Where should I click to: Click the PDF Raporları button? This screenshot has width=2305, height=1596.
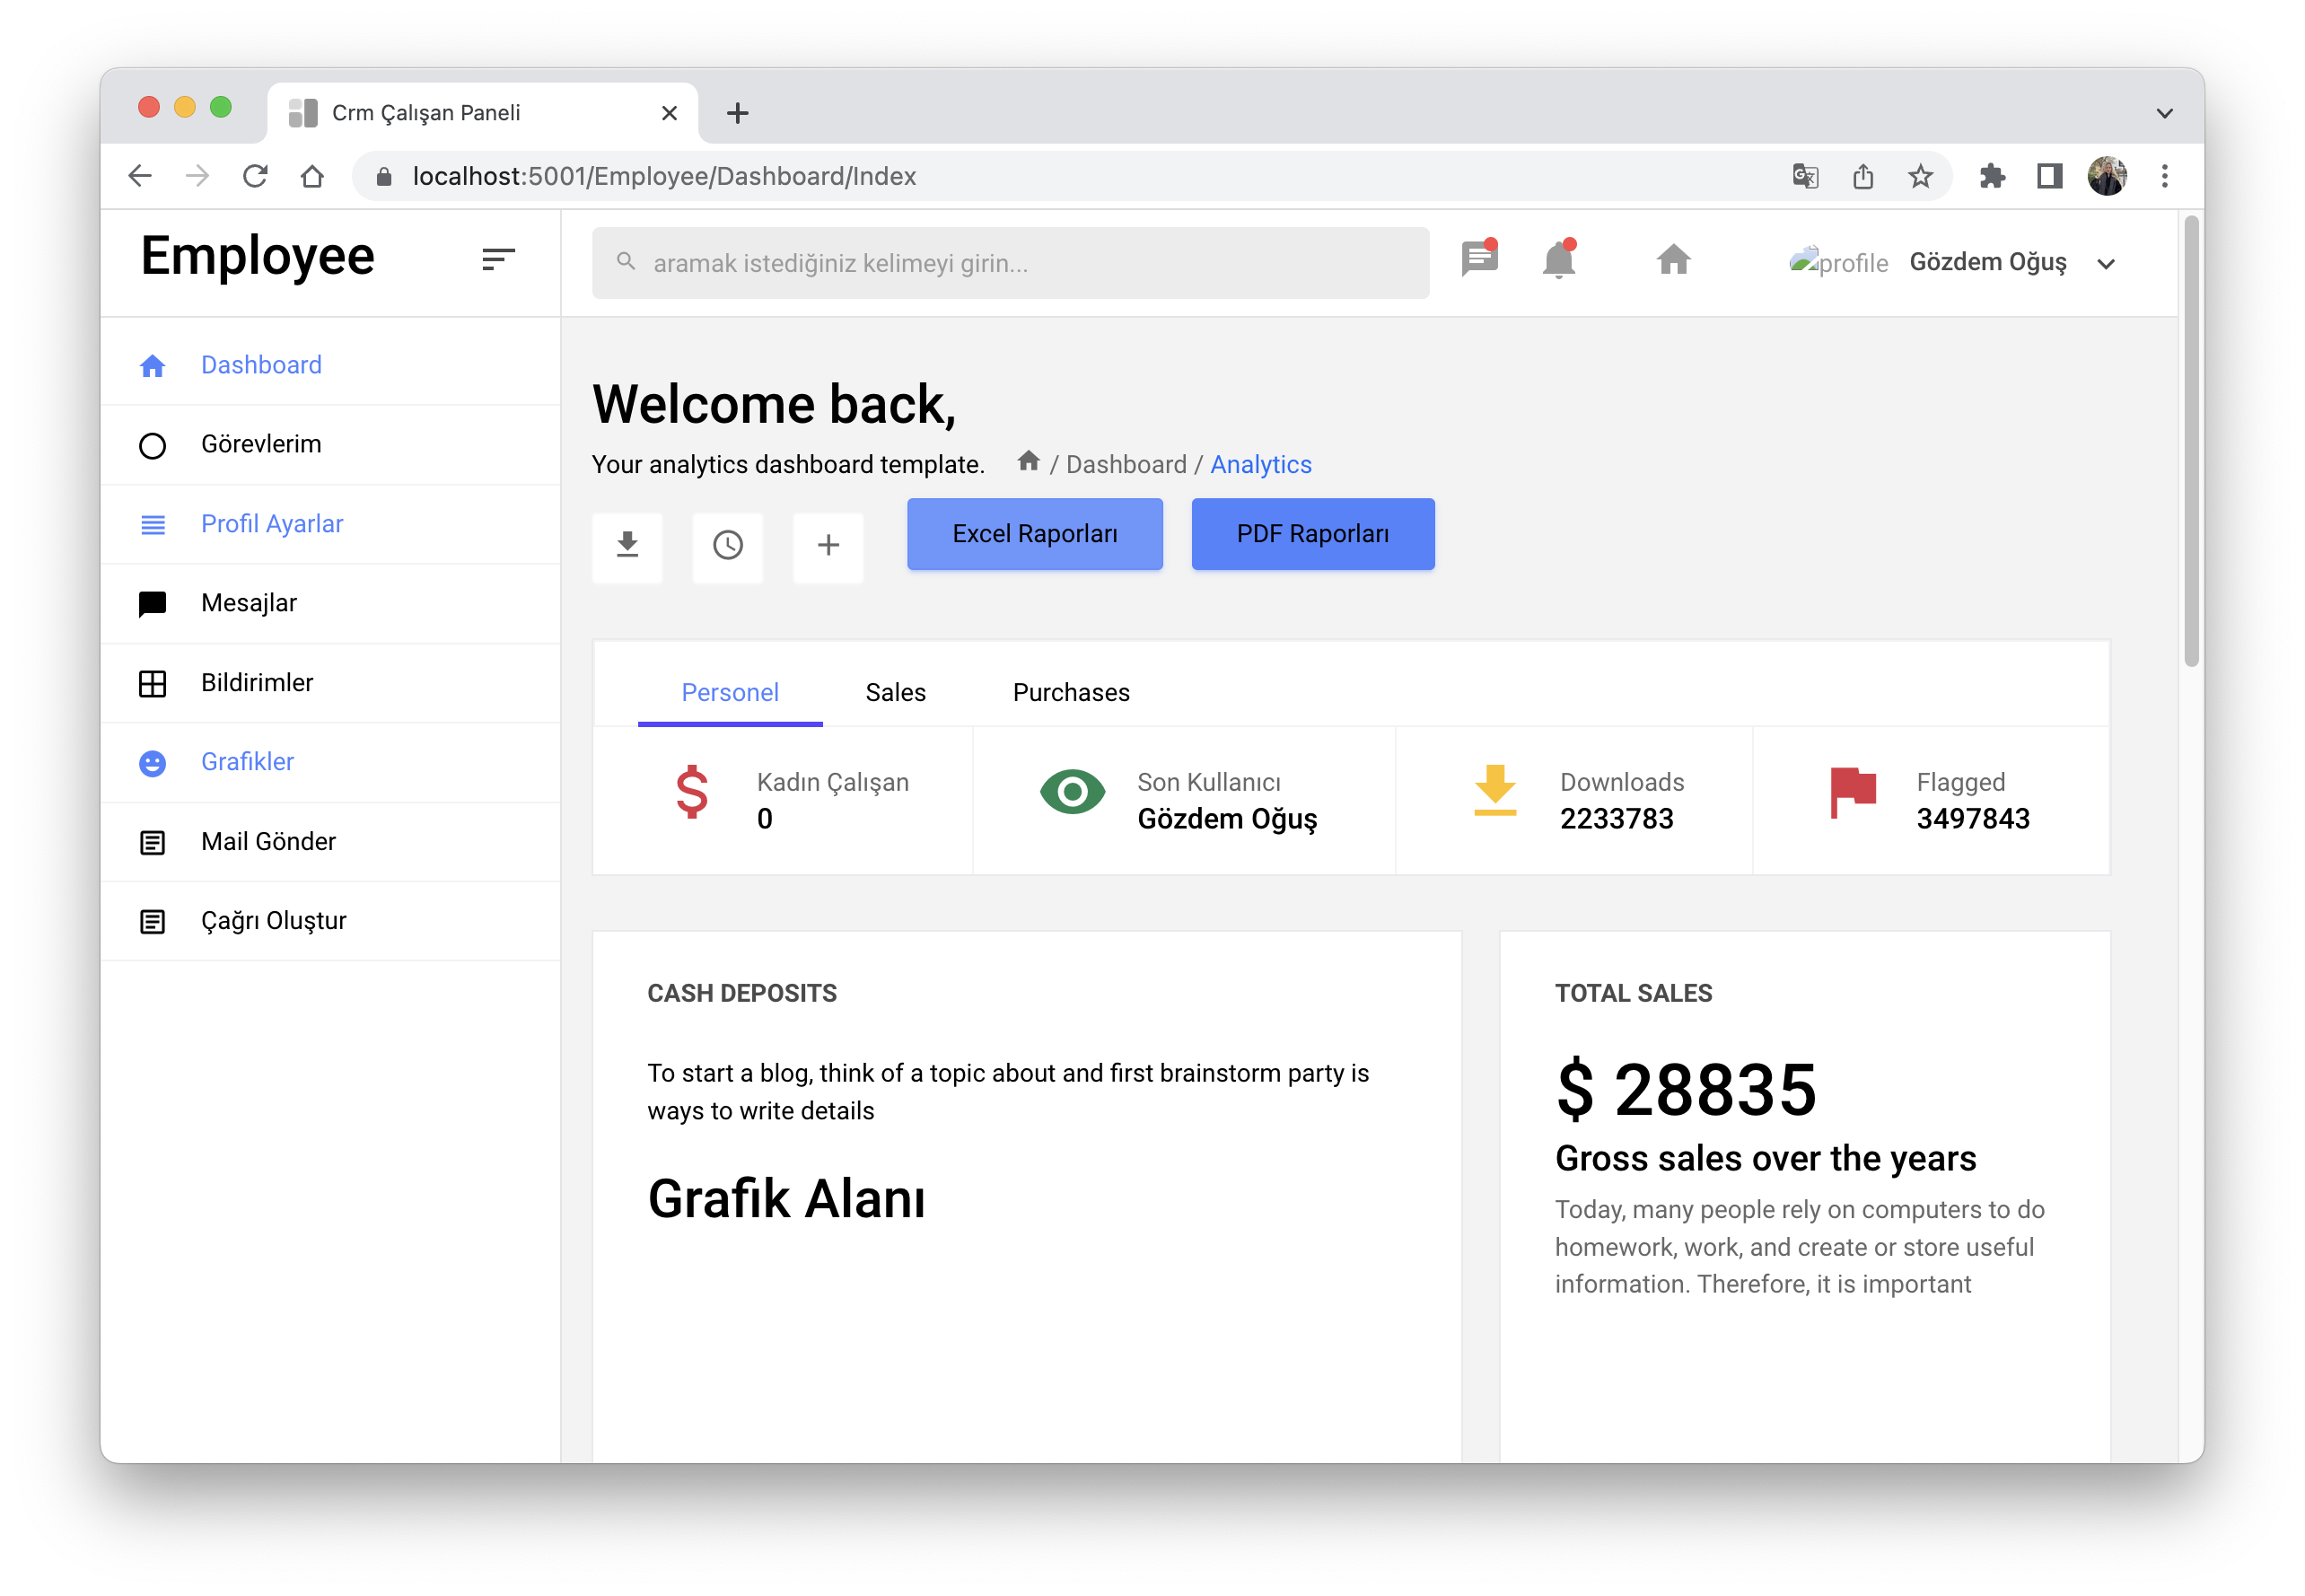(1313, 534)
